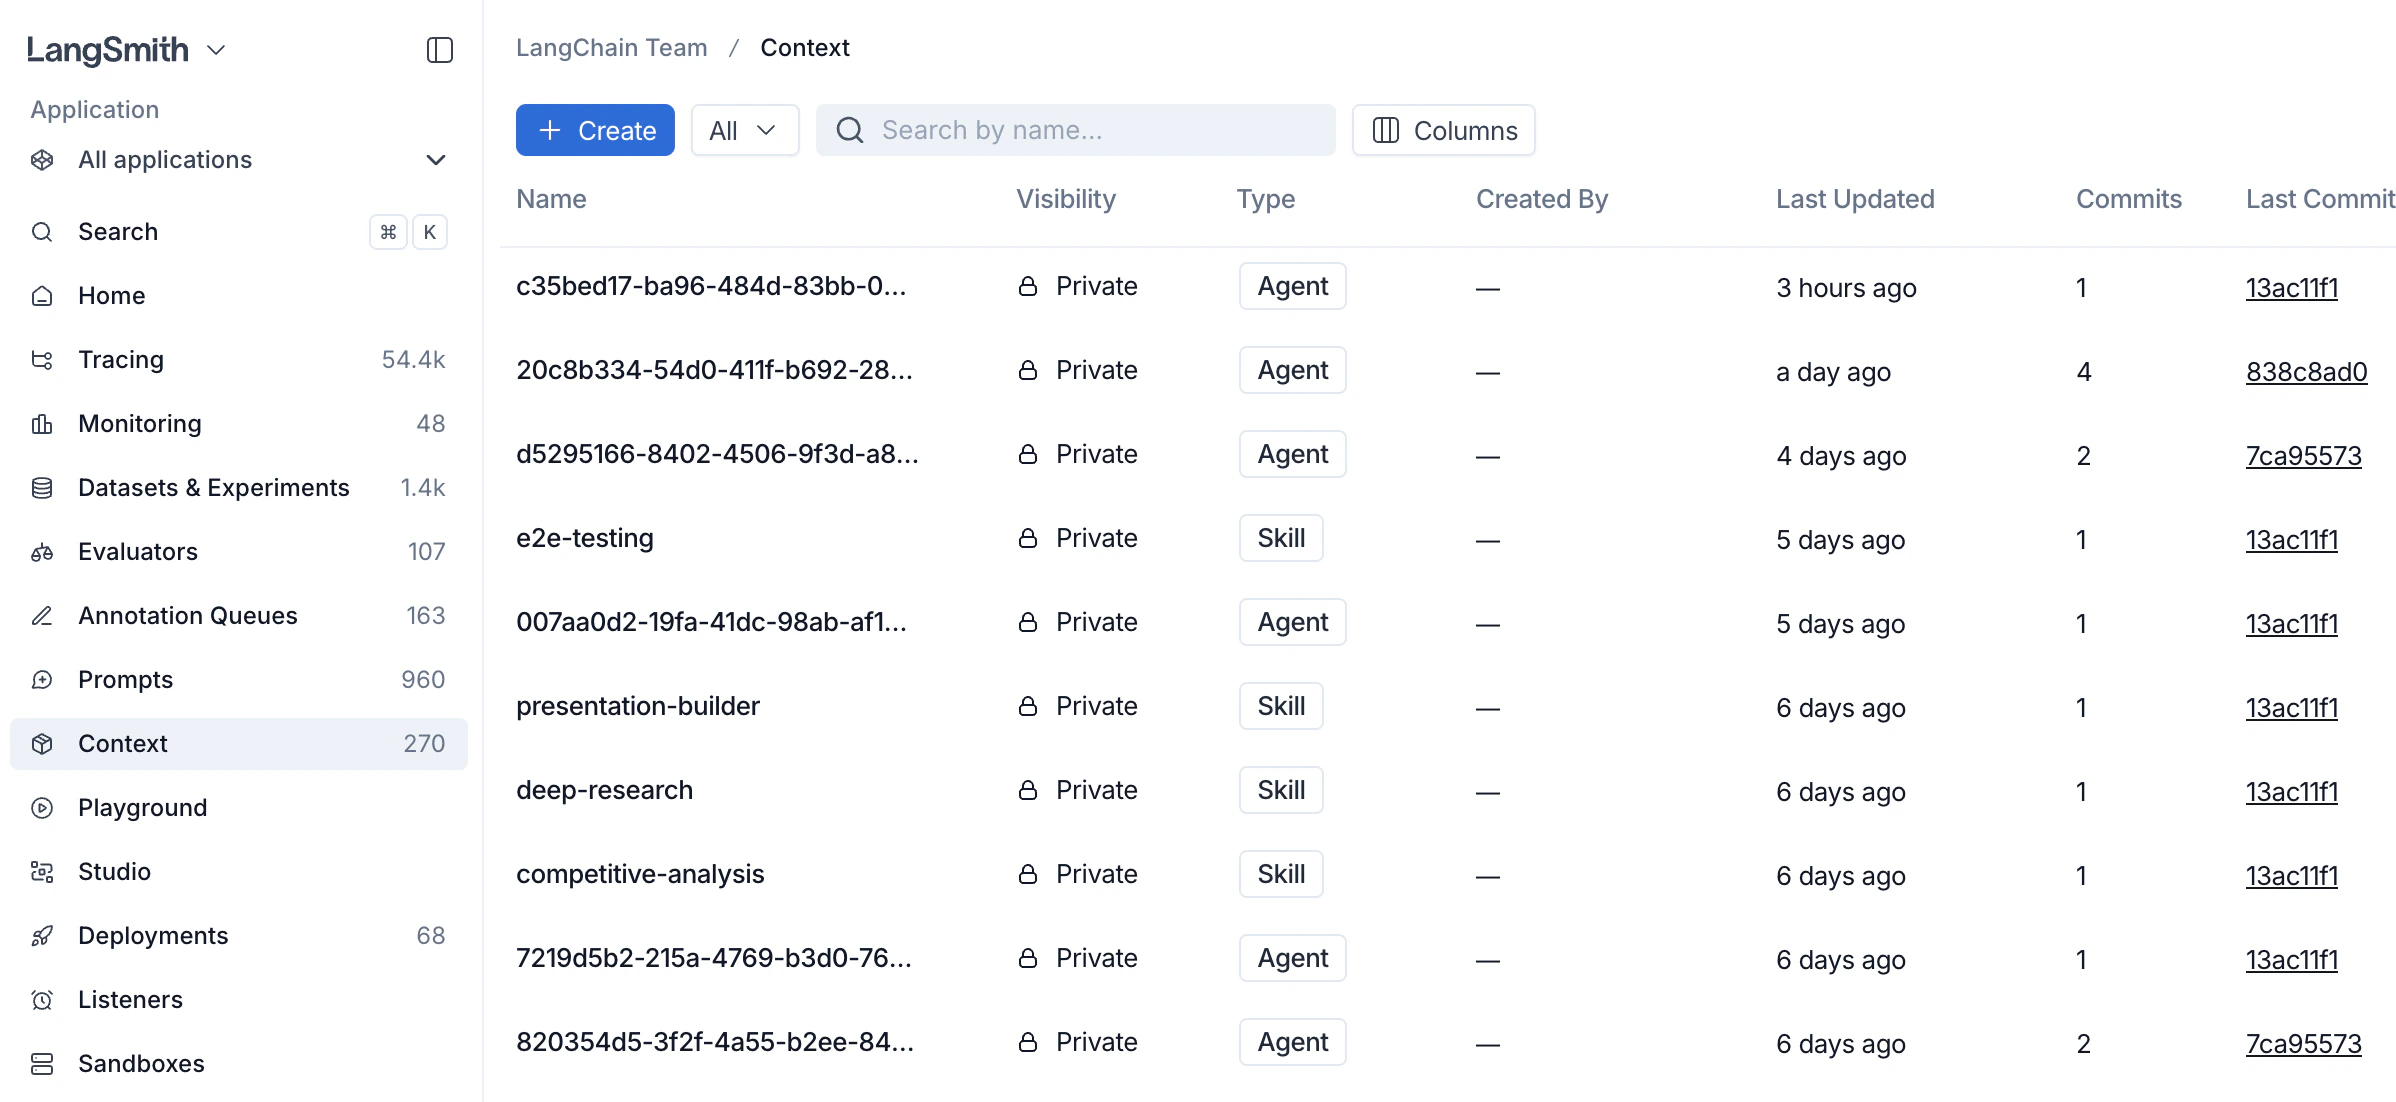The image size is (2396, 1102).
Task: Select the Annotation Queues pencil icon
Action: 42,615
